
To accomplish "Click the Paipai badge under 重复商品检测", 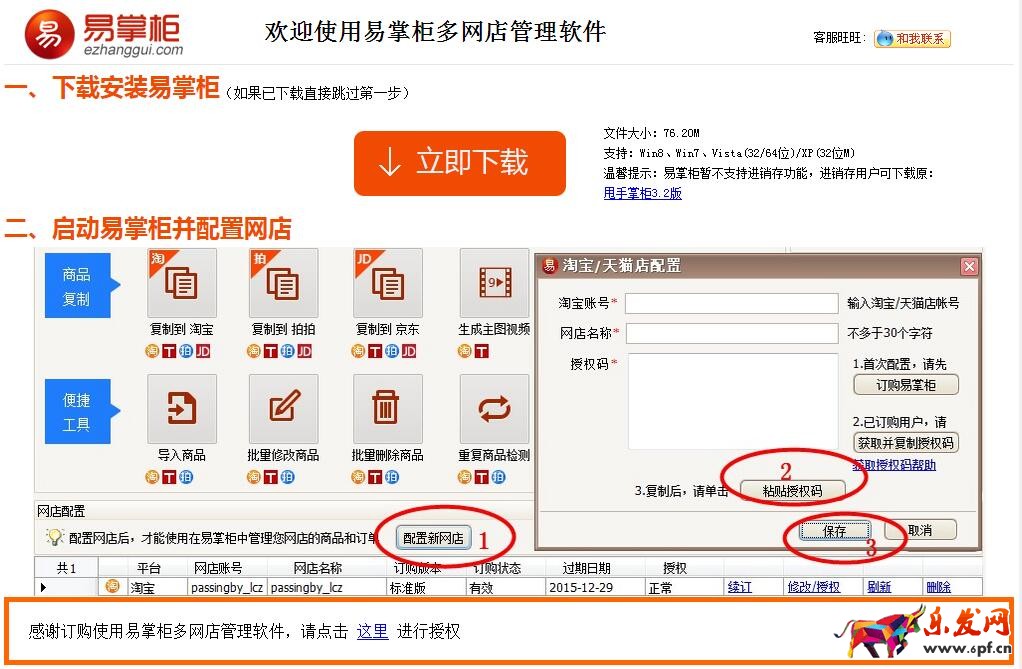I will pyautogui.click(x=499, y=477).
